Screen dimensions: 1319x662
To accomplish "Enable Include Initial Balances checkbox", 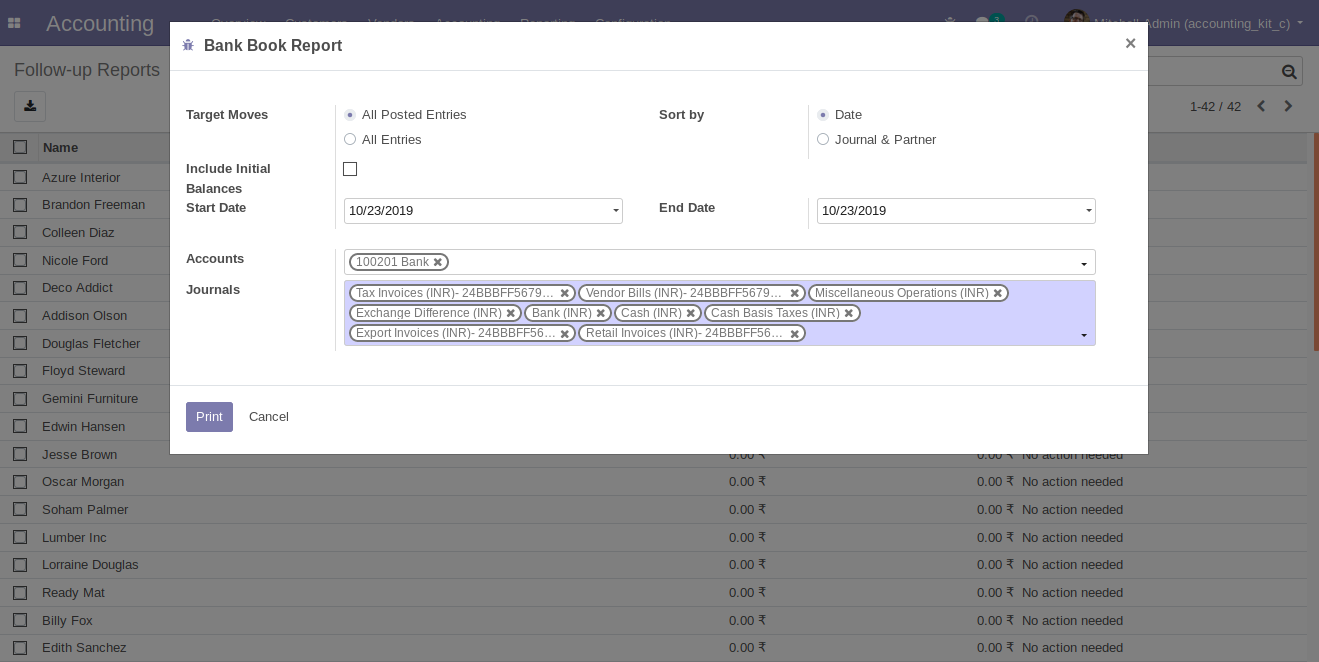I will 350,169.
